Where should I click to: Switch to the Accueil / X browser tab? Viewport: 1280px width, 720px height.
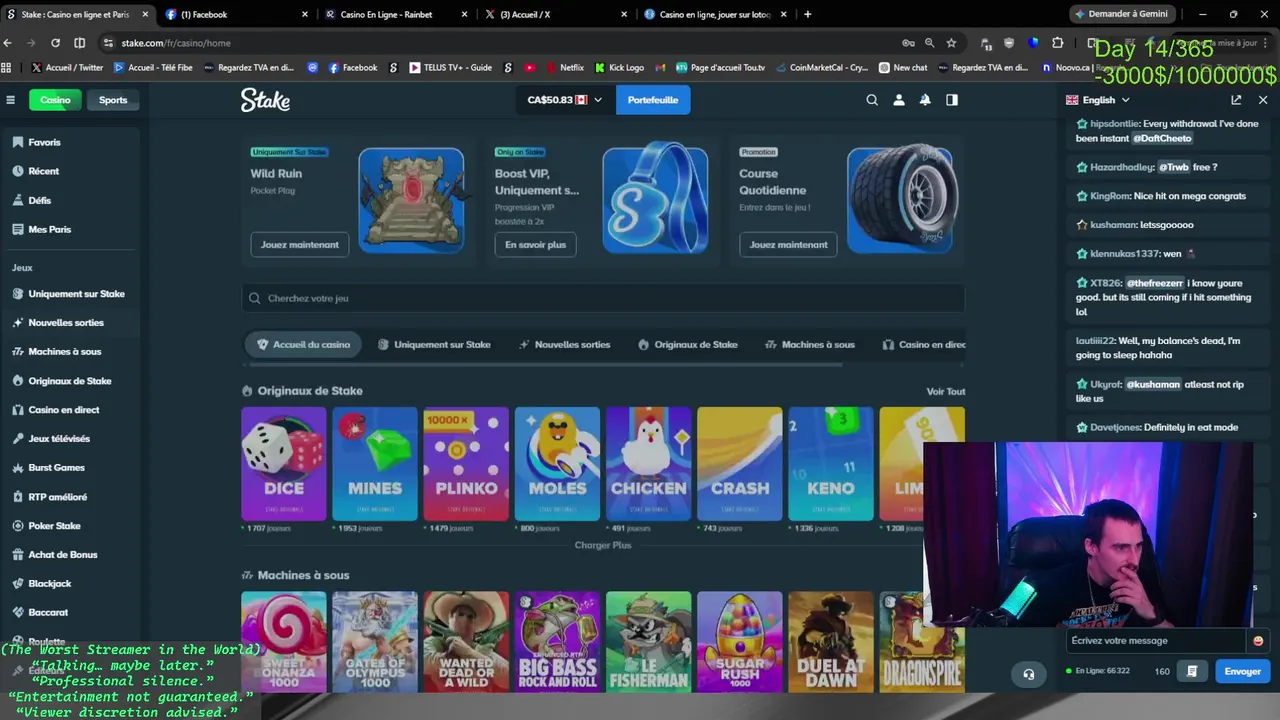click(555, 14)
